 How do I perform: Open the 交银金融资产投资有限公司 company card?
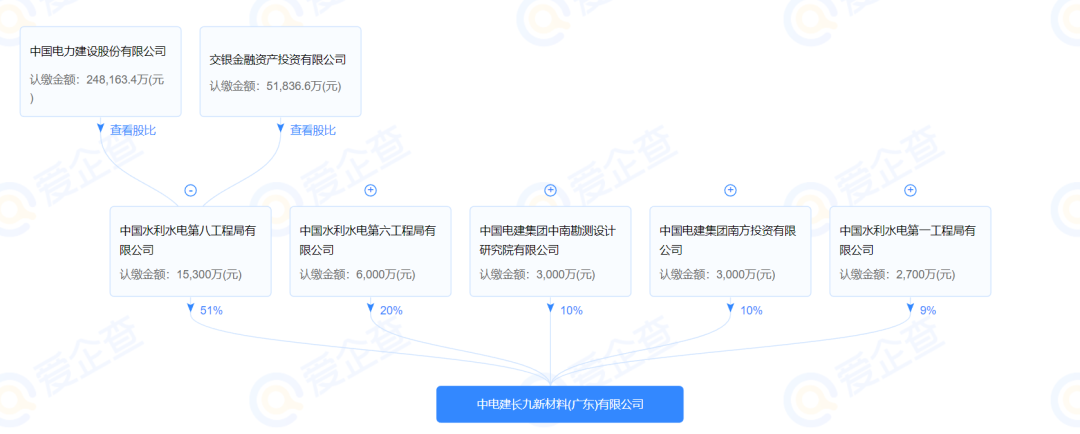[280, 71]
